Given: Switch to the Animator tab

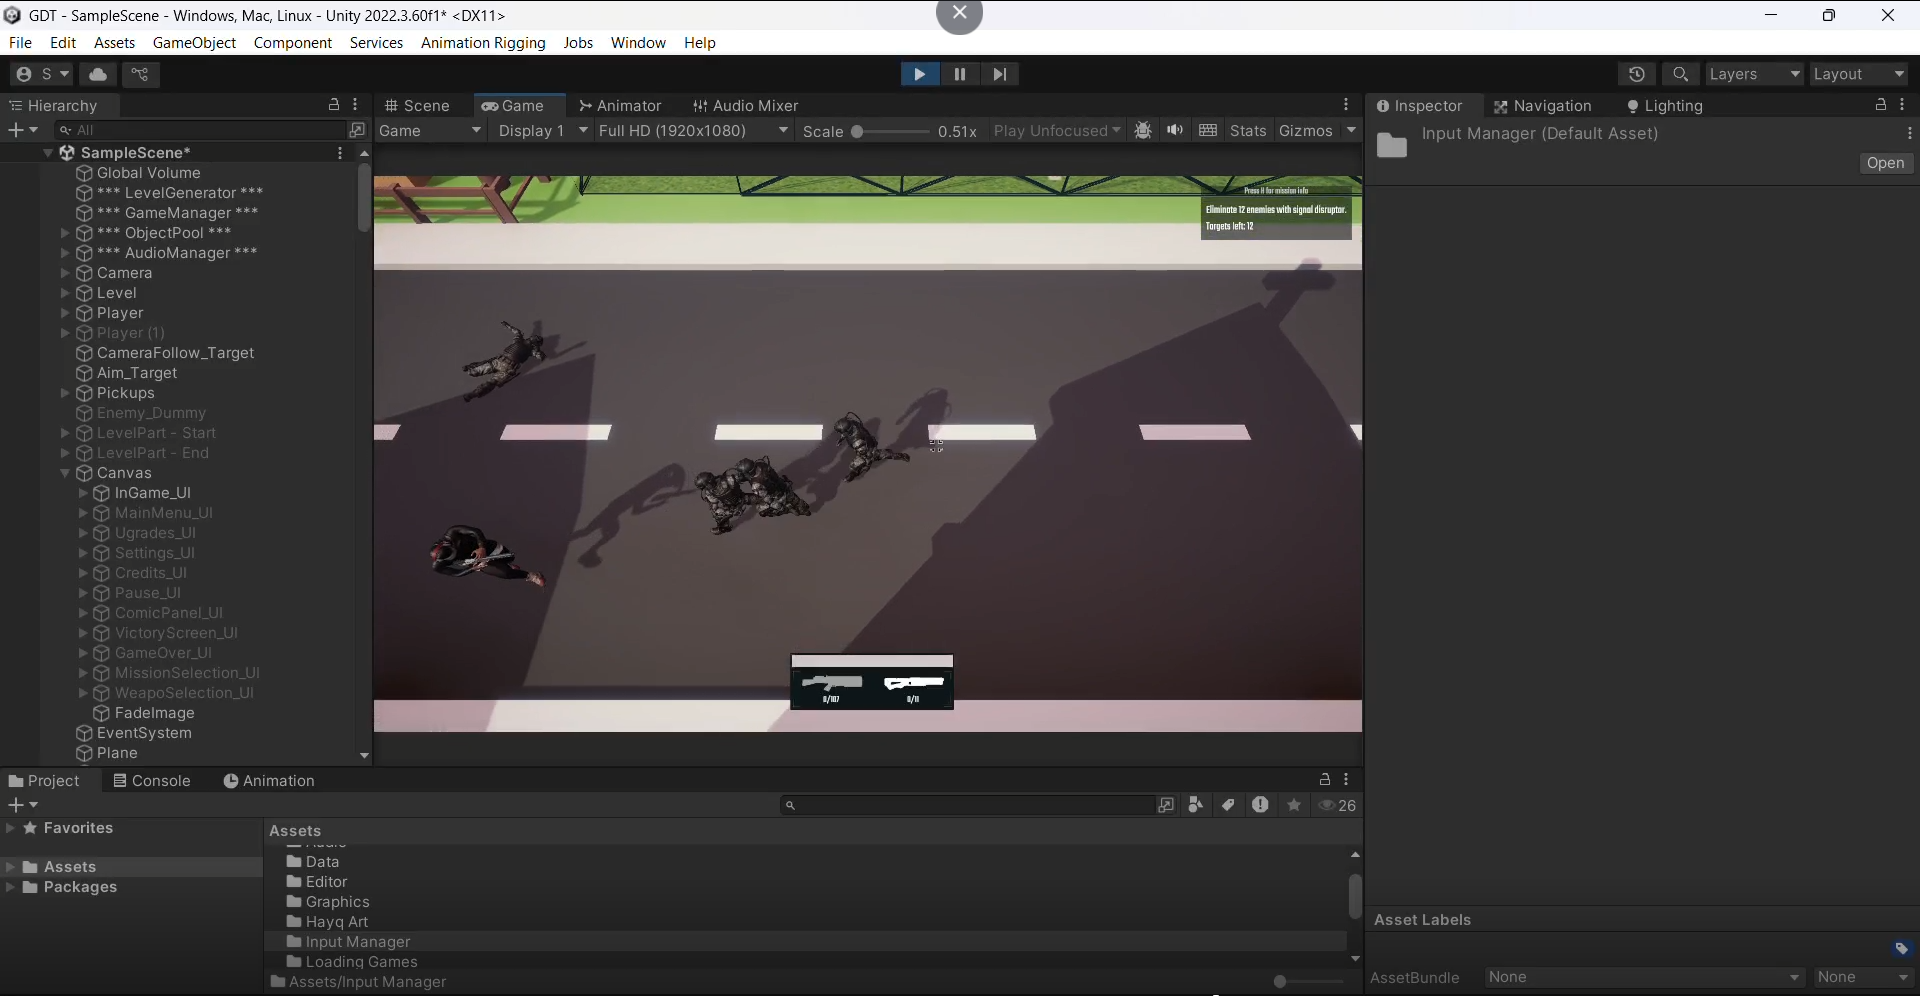Looking at the screenshot, I should (620, 106).
